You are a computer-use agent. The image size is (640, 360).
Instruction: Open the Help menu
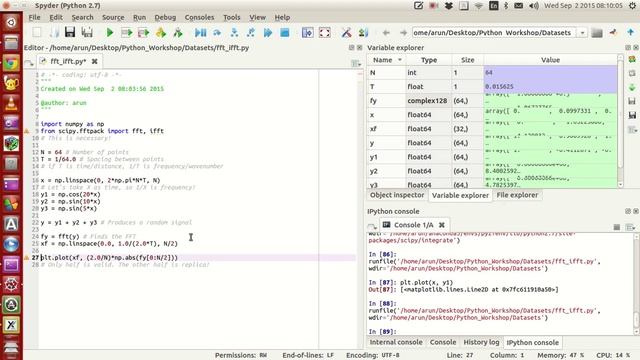[x=282, y=18]
